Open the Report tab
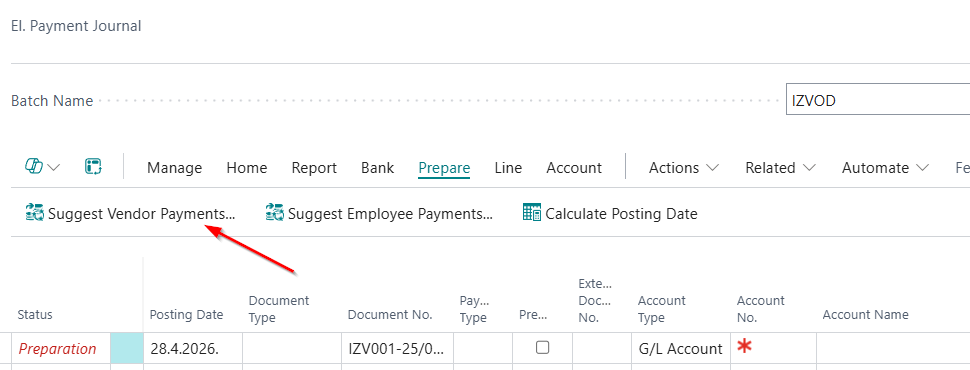The height and width of the screenshot is (370, 970). pos(314,168)
